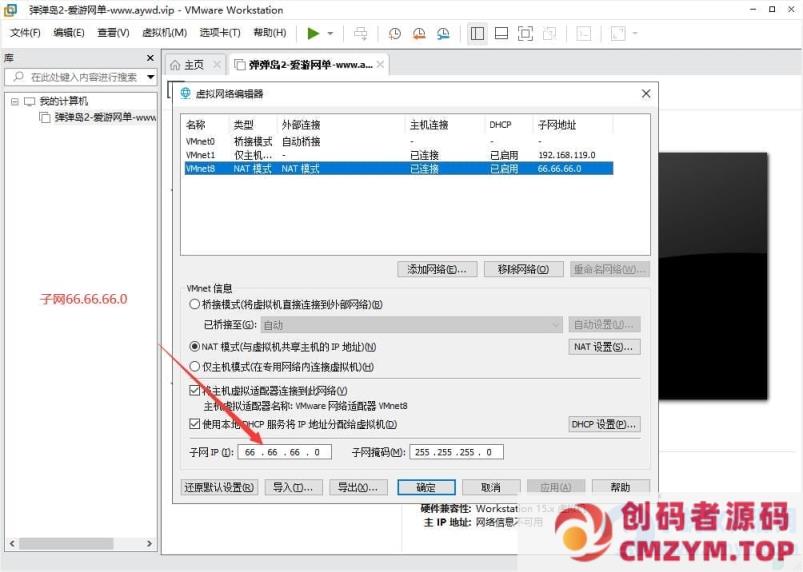The width and height of the screenshot is (803, 572).
Task: Select the VMnet8 NAT row in network list
Action: point(398,168)
